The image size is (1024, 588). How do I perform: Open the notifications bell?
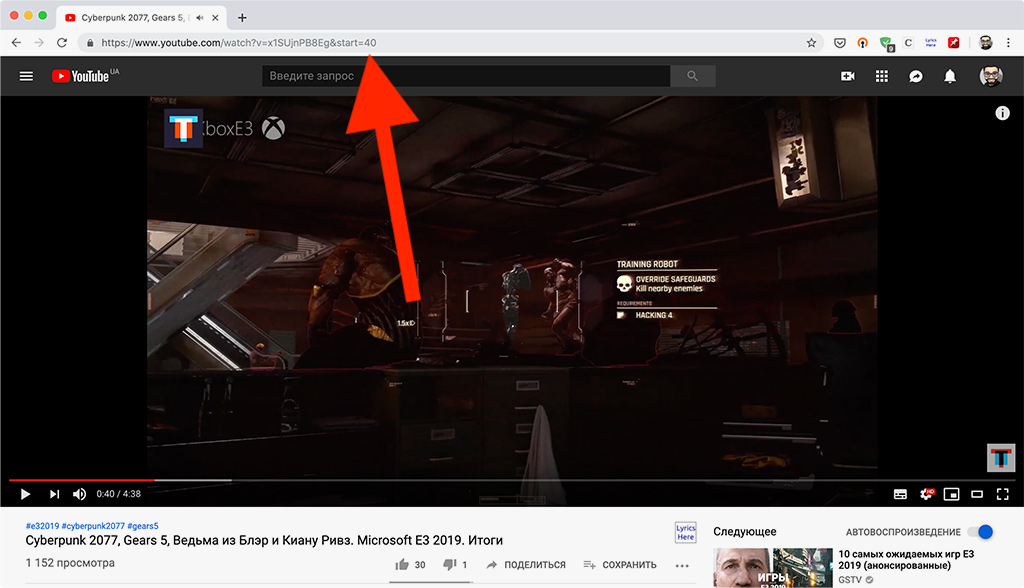[x=950, y=76]
